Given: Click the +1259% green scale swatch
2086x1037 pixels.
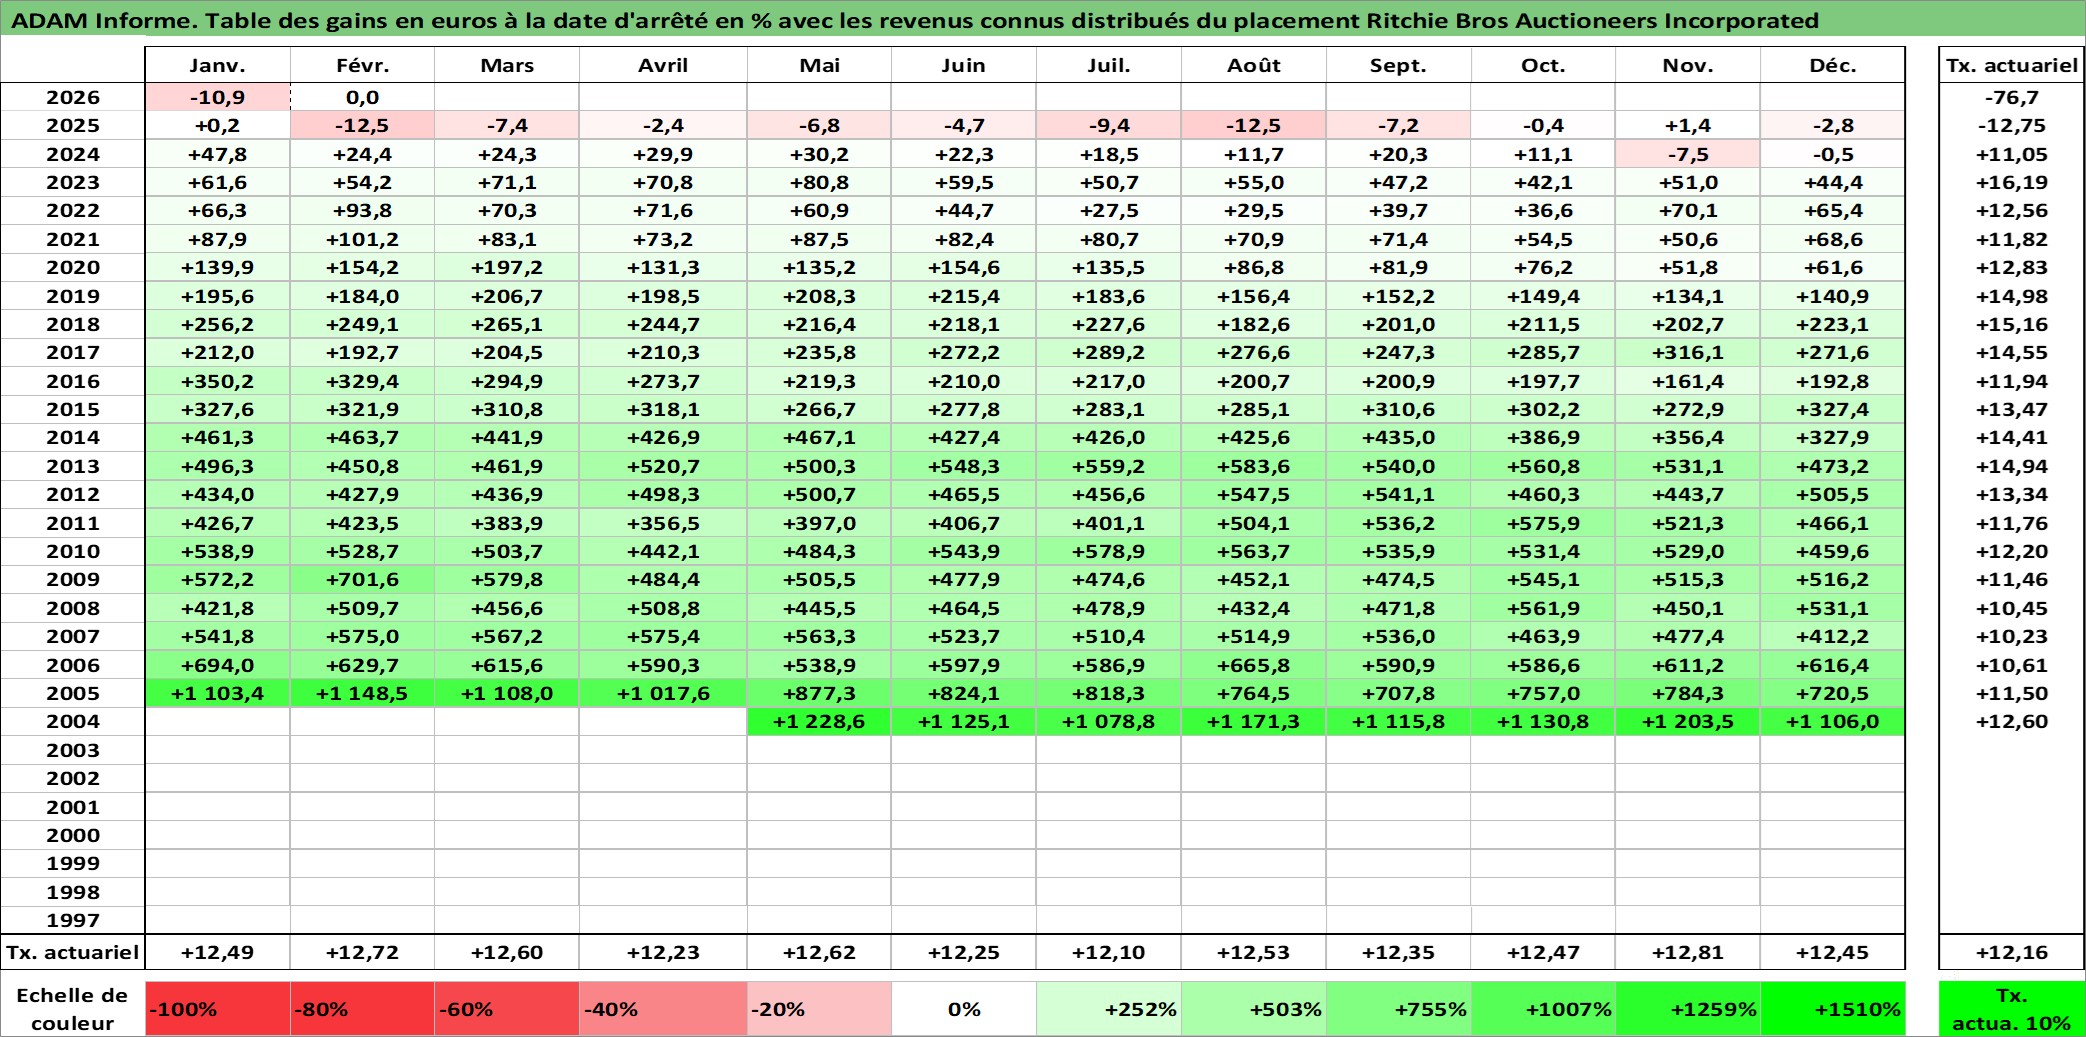Looking at the screenshot, I should coord(1688,1009).
